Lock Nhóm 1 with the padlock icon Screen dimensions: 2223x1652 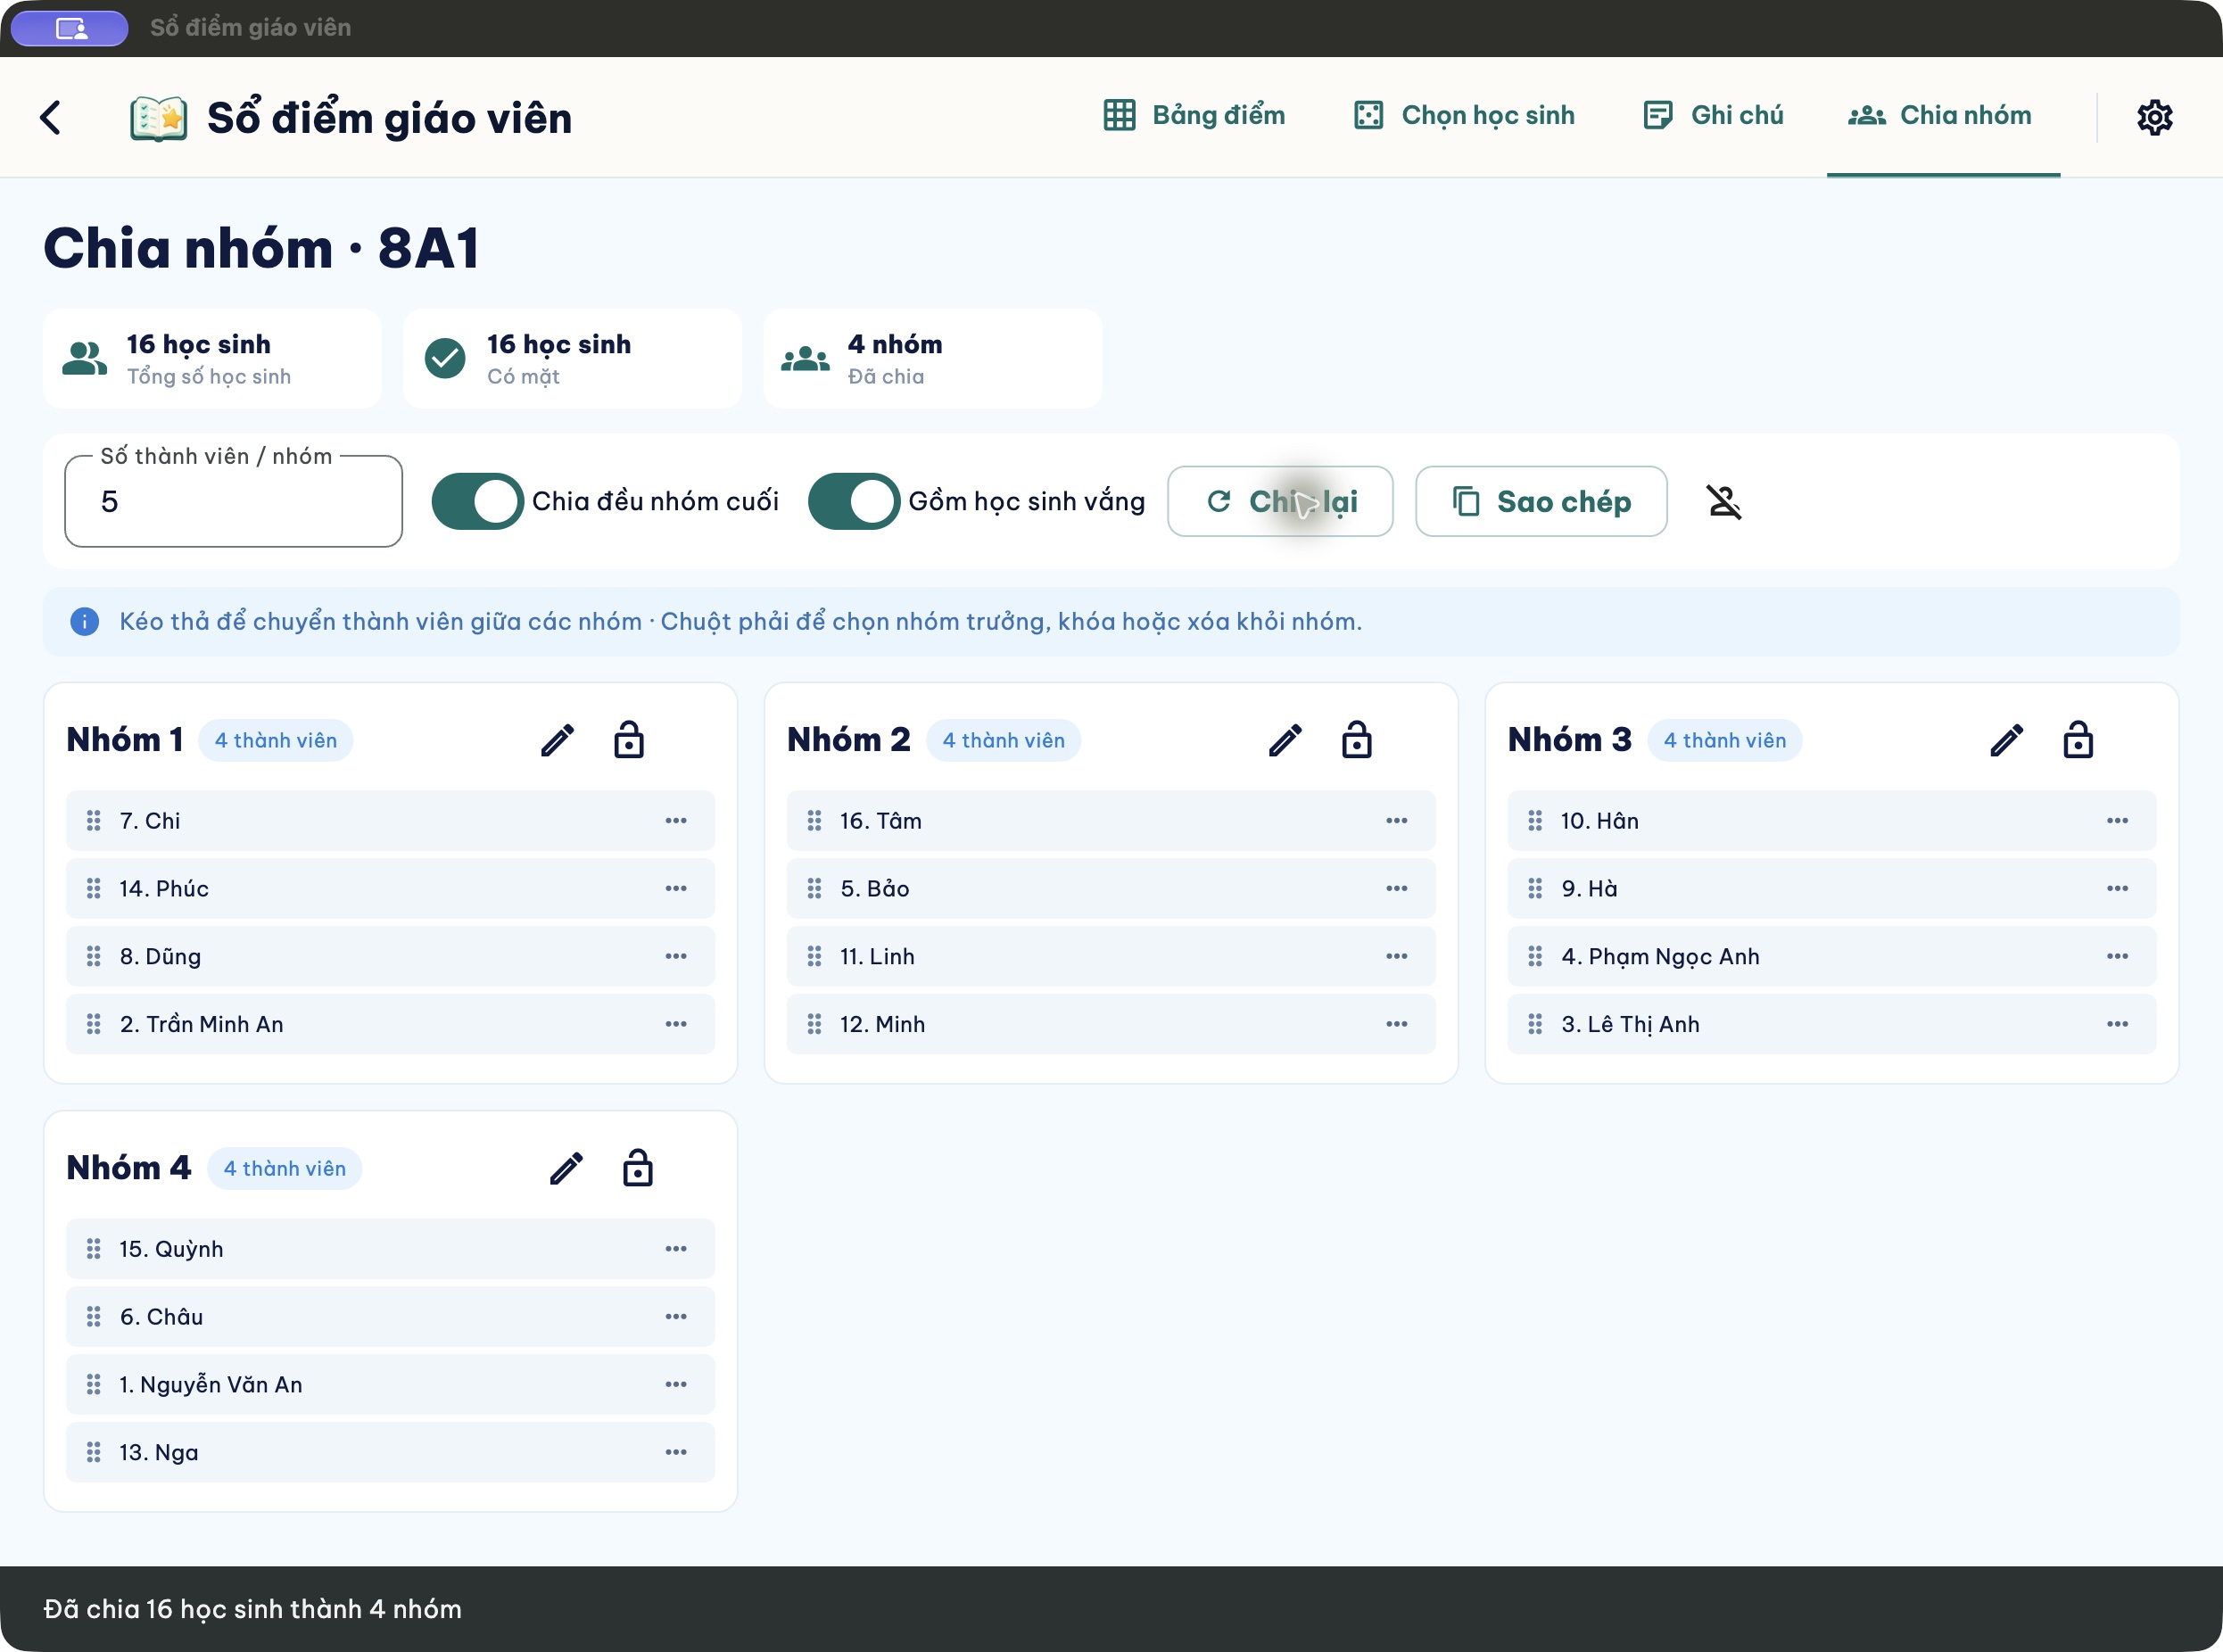[629, 740]
